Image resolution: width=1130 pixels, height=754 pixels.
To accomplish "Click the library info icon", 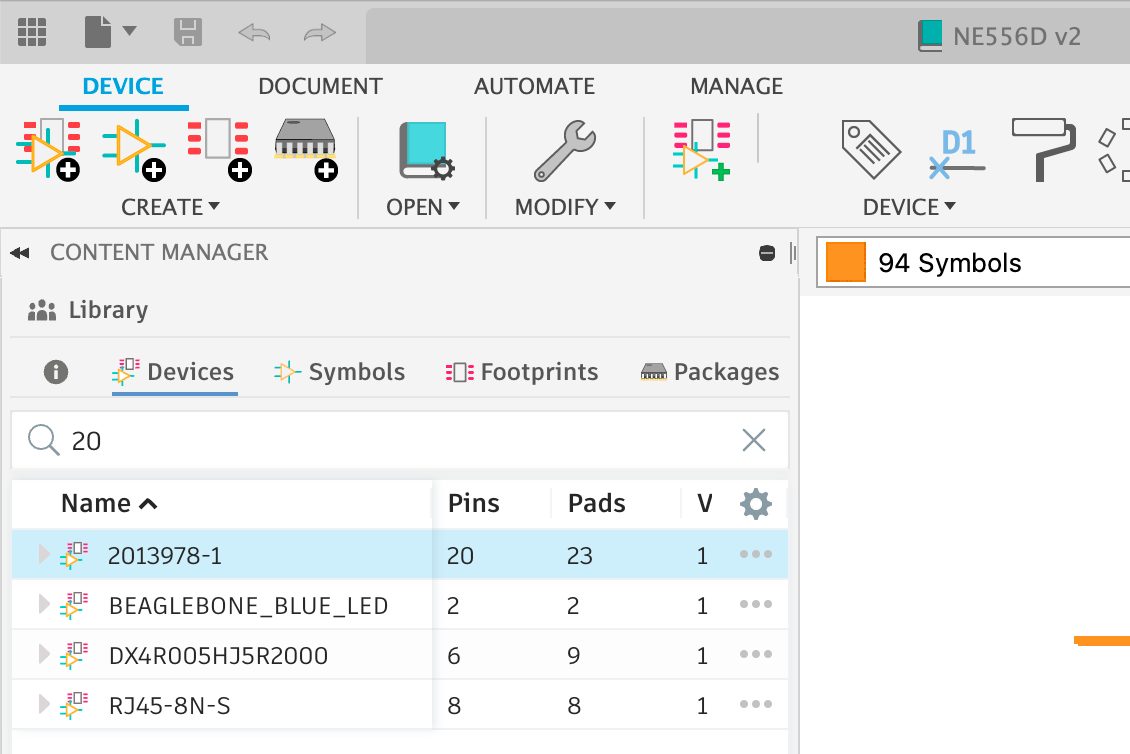I will [x=56, y=372].
